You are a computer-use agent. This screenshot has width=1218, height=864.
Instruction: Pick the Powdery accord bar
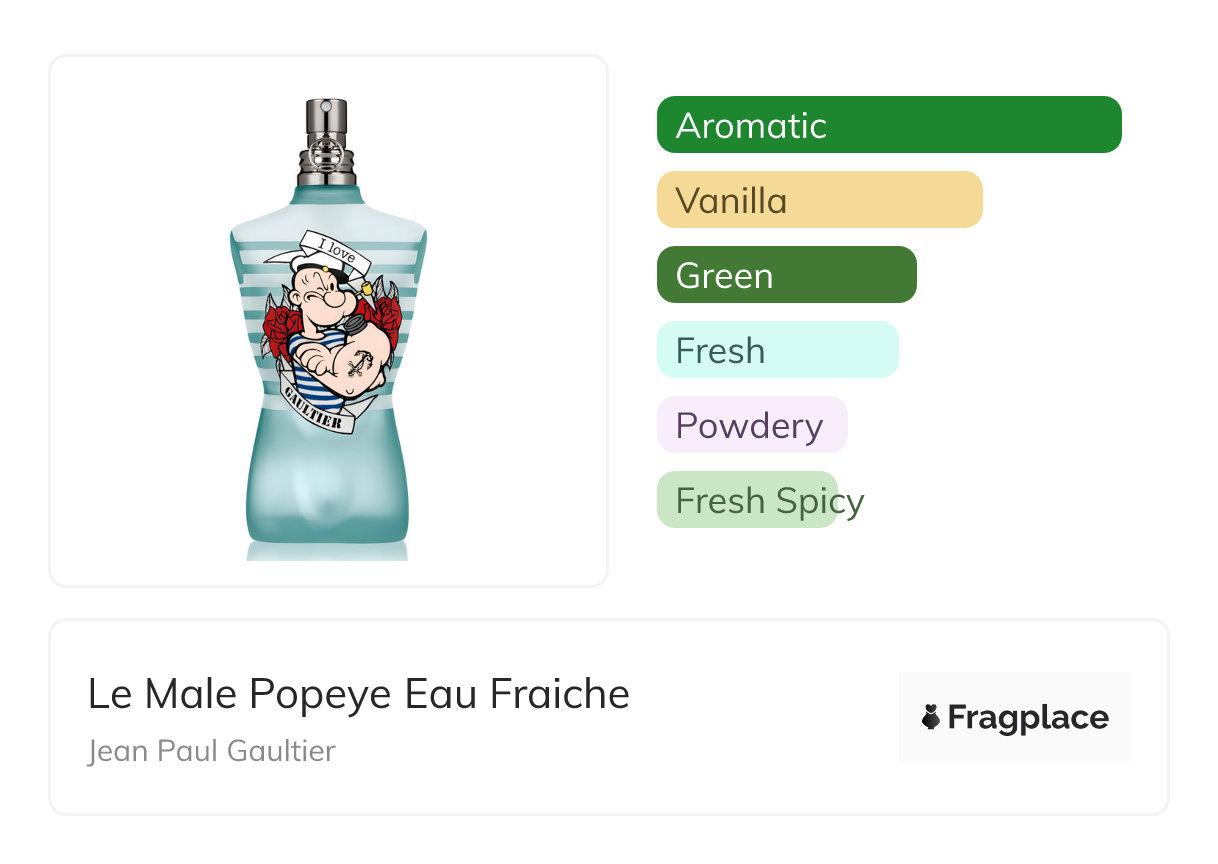752,425
